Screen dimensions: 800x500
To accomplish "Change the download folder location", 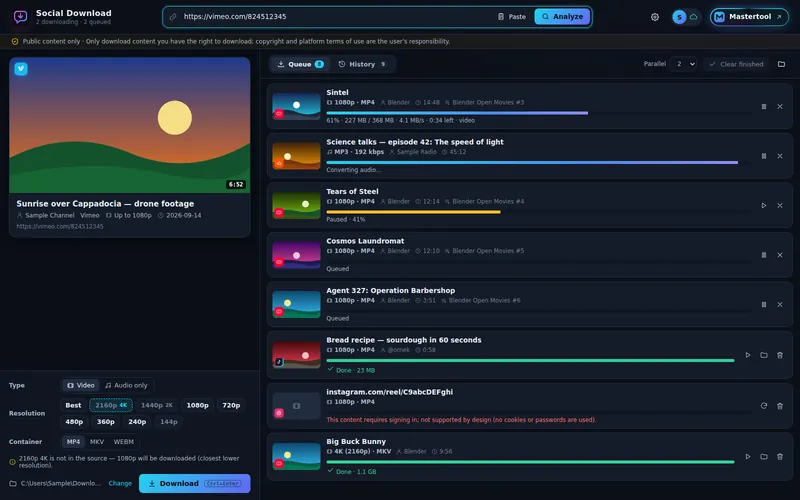I will click(x=120, y=483).
